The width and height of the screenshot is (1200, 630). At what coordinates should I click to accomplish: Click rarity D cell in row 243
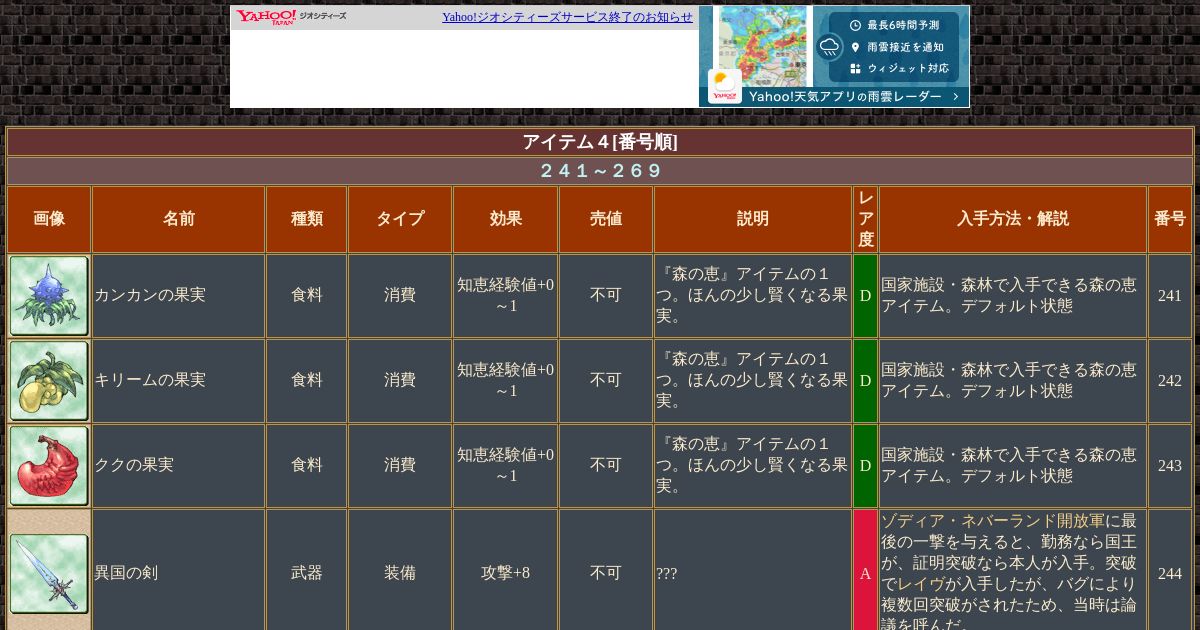tap(866, 466)
